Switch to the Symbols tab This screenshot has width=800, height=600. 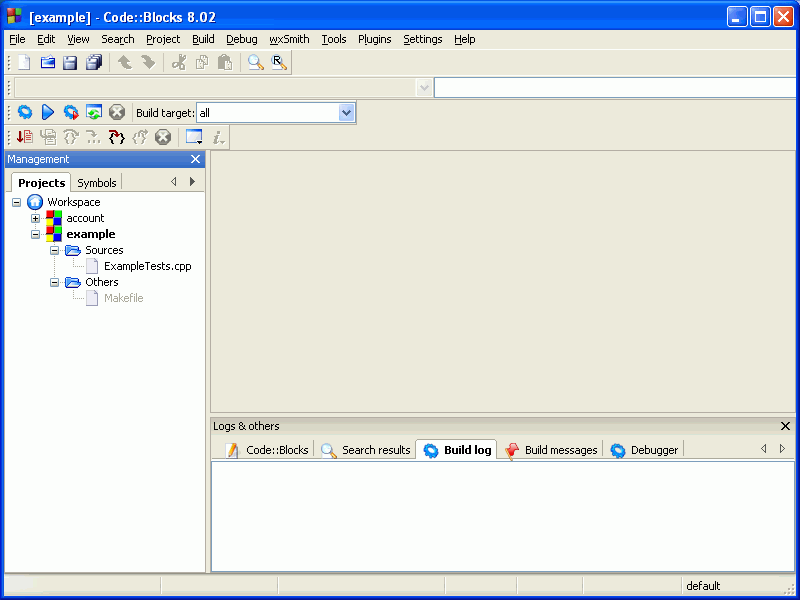pyautogui.click(x=96, y=183)
